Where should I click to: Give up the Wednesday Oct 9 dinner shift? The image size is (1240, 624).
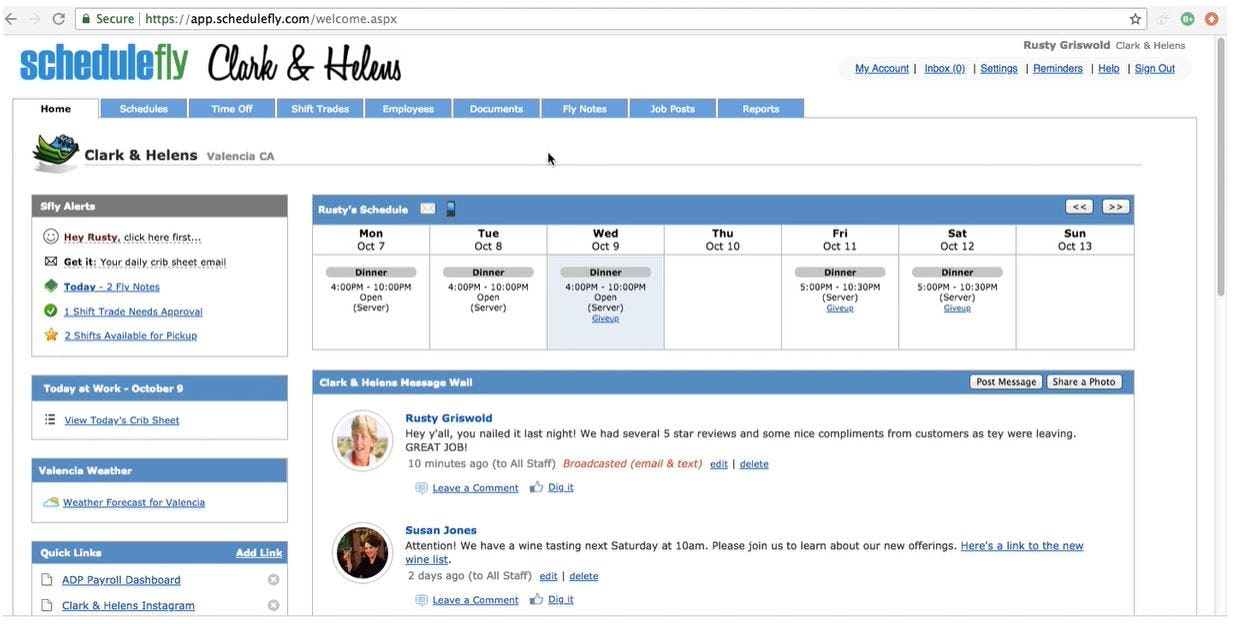point(605,318)
